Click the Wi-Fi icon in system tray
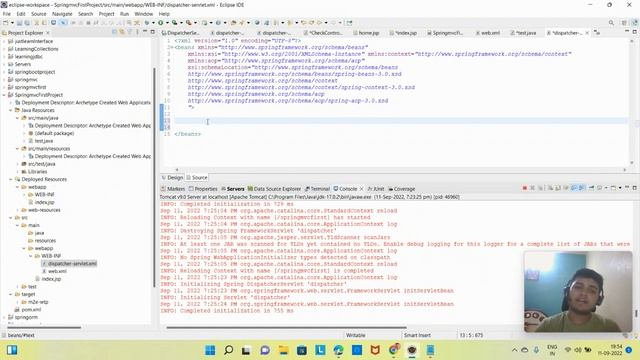This screenshot has height=360, width=640. 568,350
